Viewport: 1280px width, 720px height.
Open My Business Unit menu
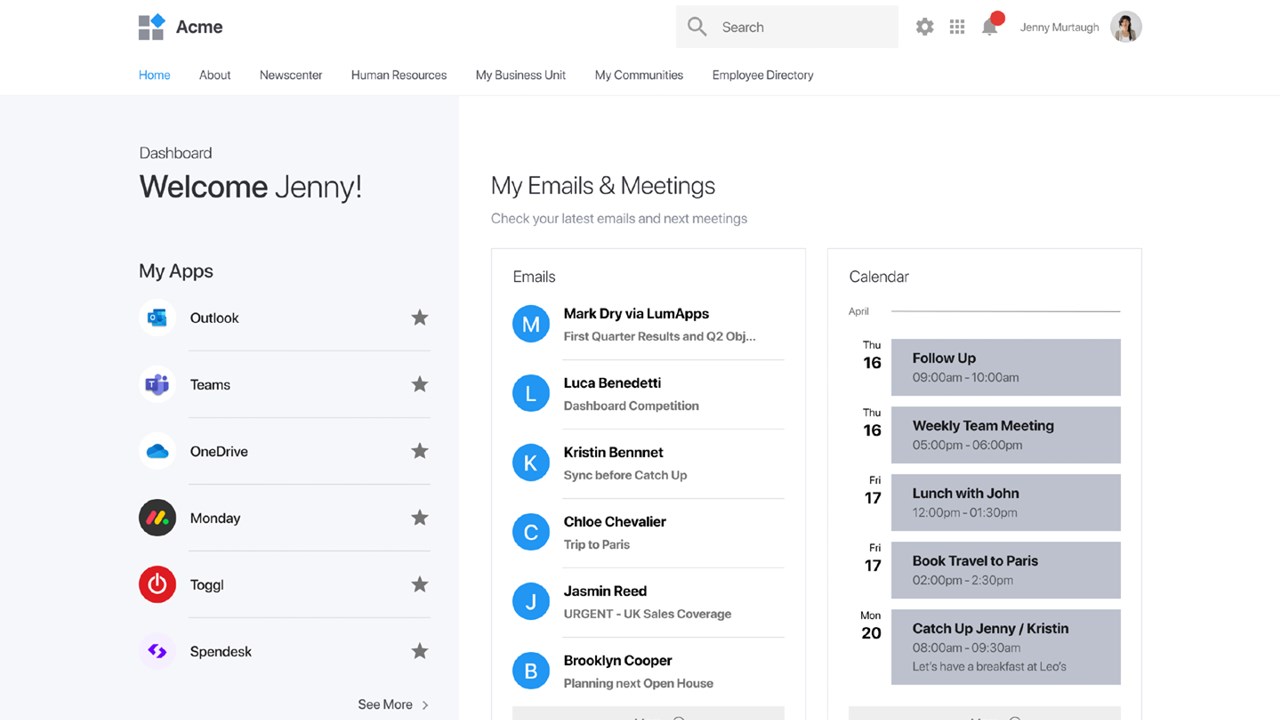tap(521, 75)
